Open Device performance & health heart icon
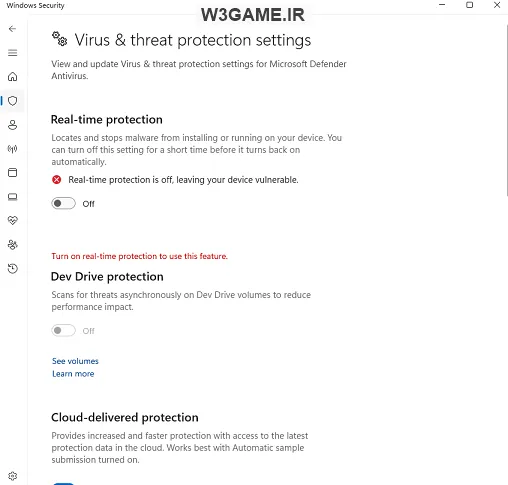The height and width of the screenshot is (485, 508). [12, 220]
